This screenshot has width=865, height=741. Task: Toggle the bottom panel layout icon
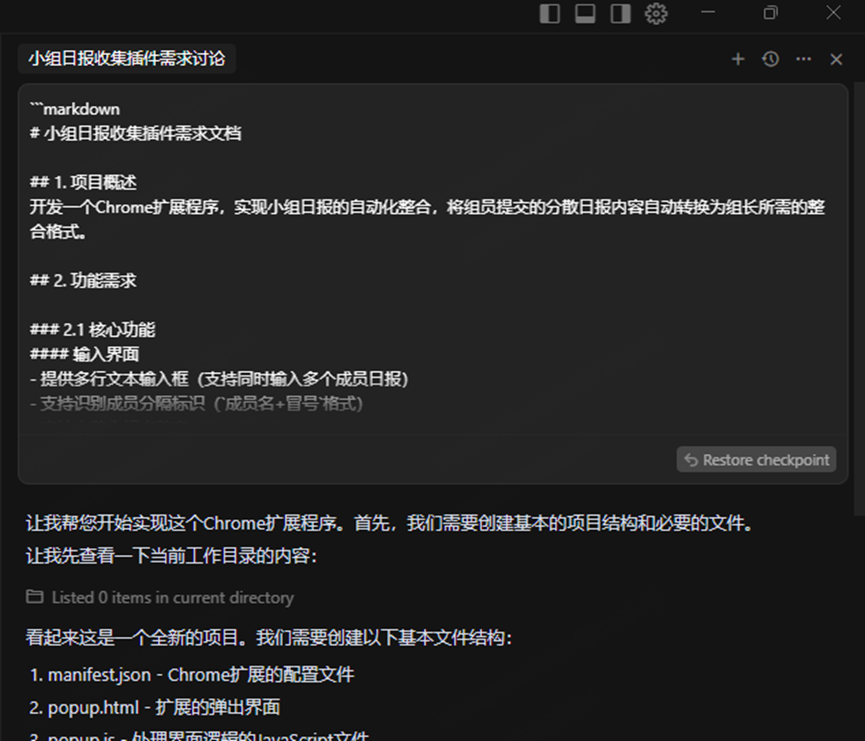coord(585,13)
